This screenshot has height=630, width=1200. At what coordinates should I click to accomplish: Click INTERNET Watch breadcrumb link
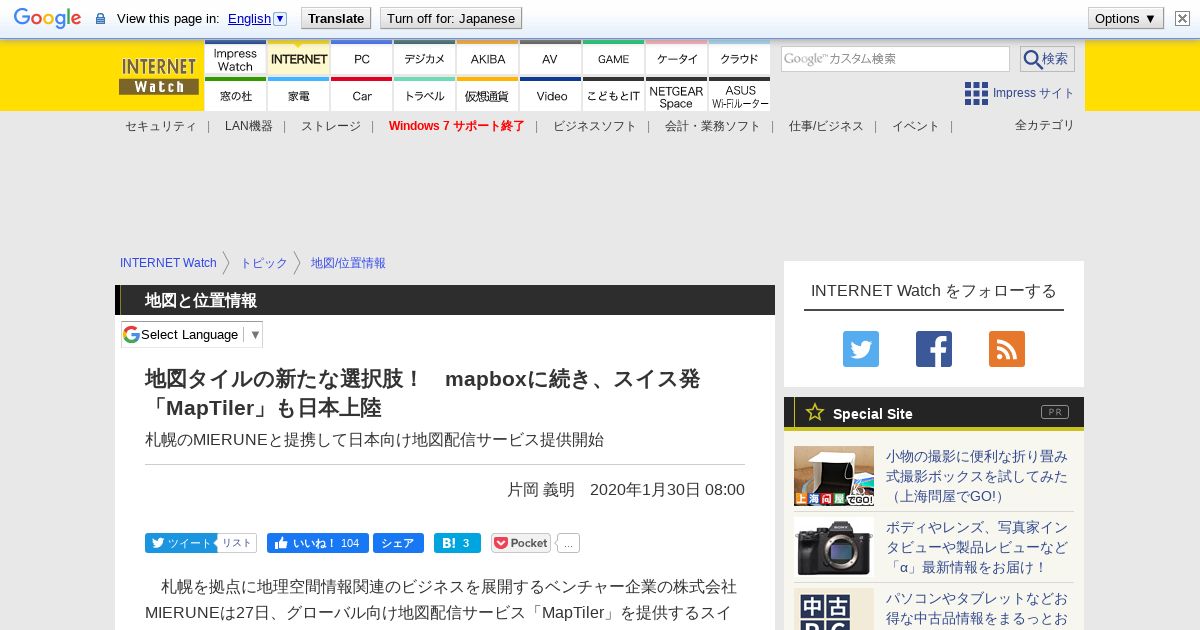coord(168,263)
